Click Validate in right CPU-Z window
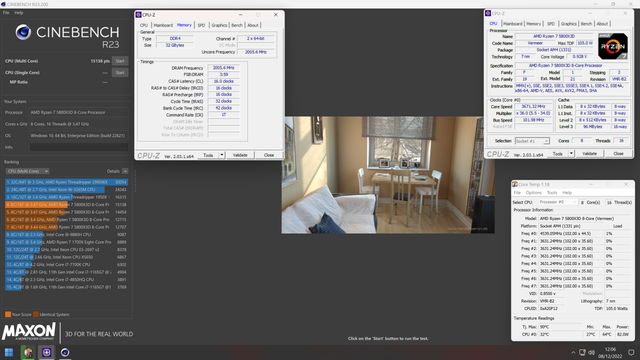The height and width of the screenshot is (360, 640). coord(589,154)
